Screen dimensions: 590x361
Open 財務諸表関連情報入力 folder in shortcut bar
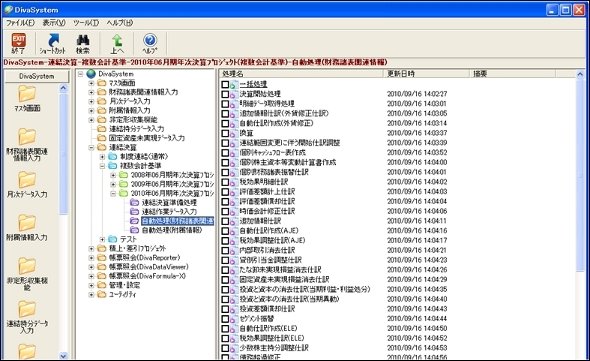pos(27,137)
